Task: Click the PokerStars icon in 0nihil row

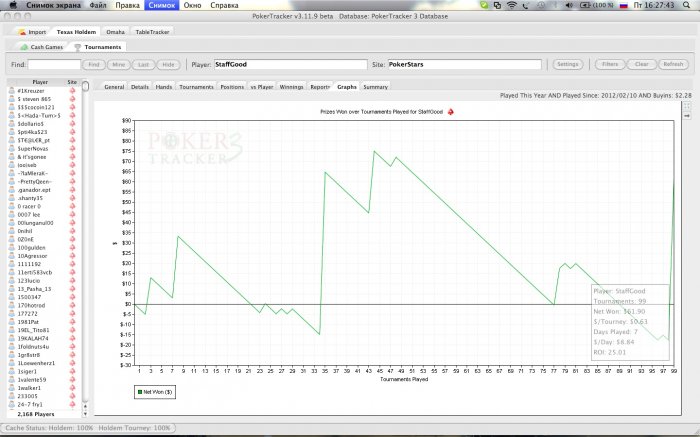Action: tap(72, 231)
